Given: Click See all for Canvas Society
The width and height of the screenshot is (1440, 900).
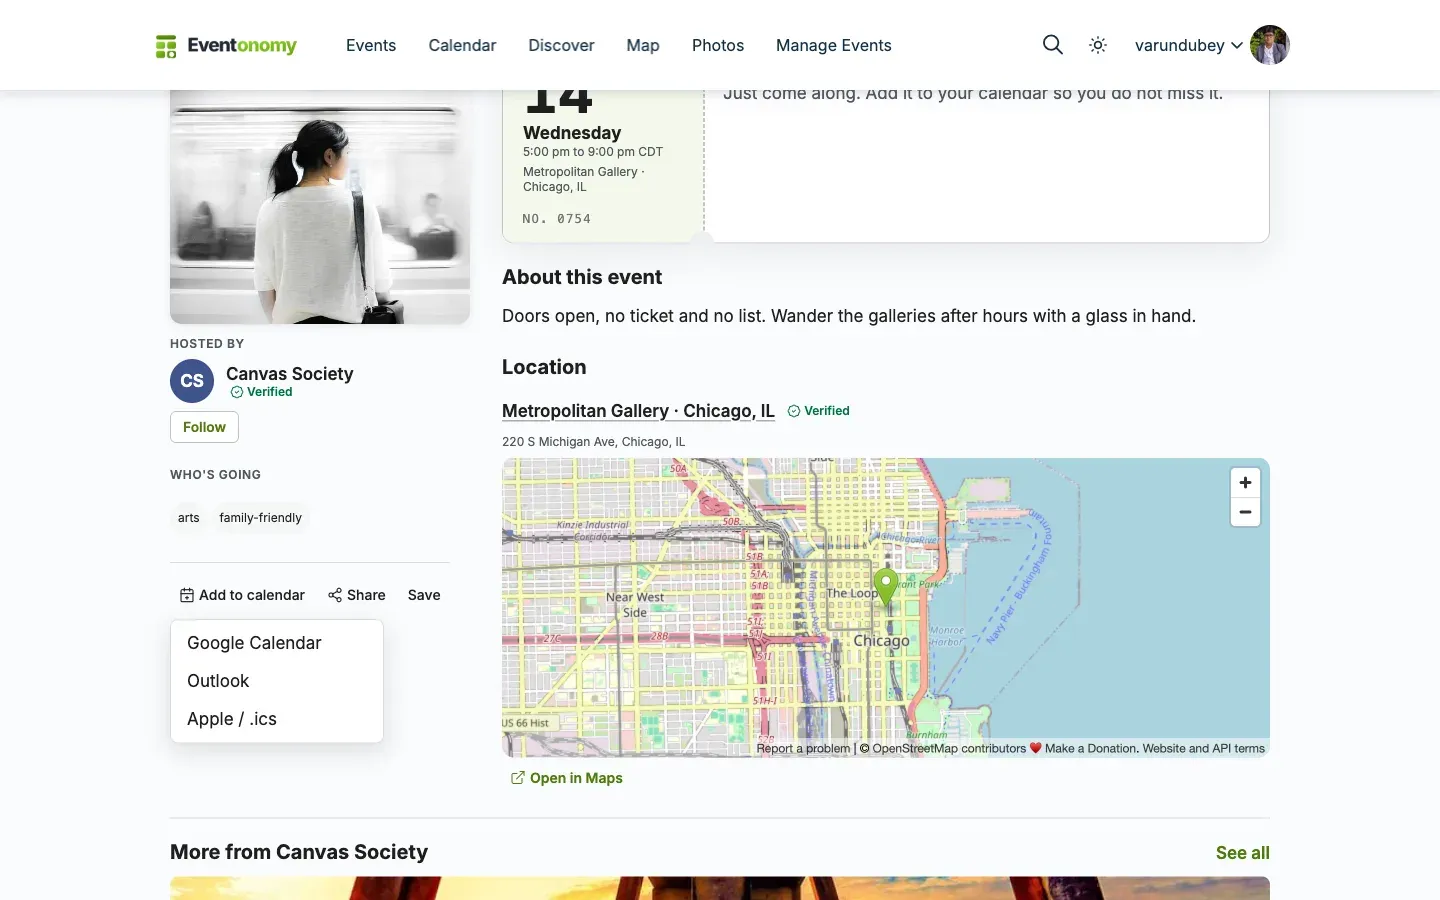Looking at the screenshot, I should pos(1243,853).
